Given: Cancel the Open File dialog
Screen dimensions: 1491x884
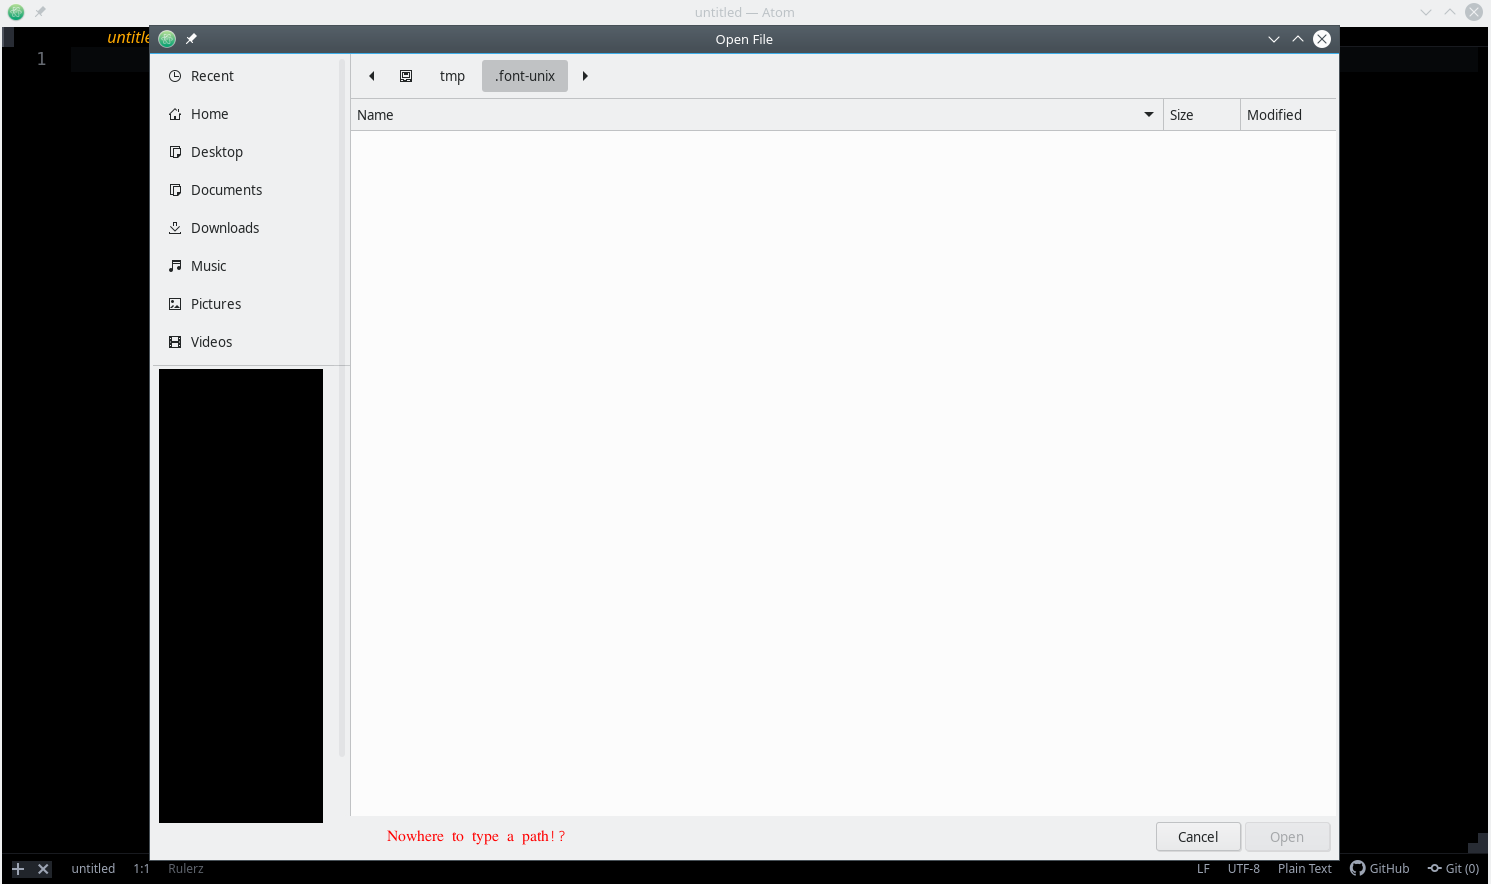Looking at the screenshot, I should pyautogui.click(x=1198, y=837).
